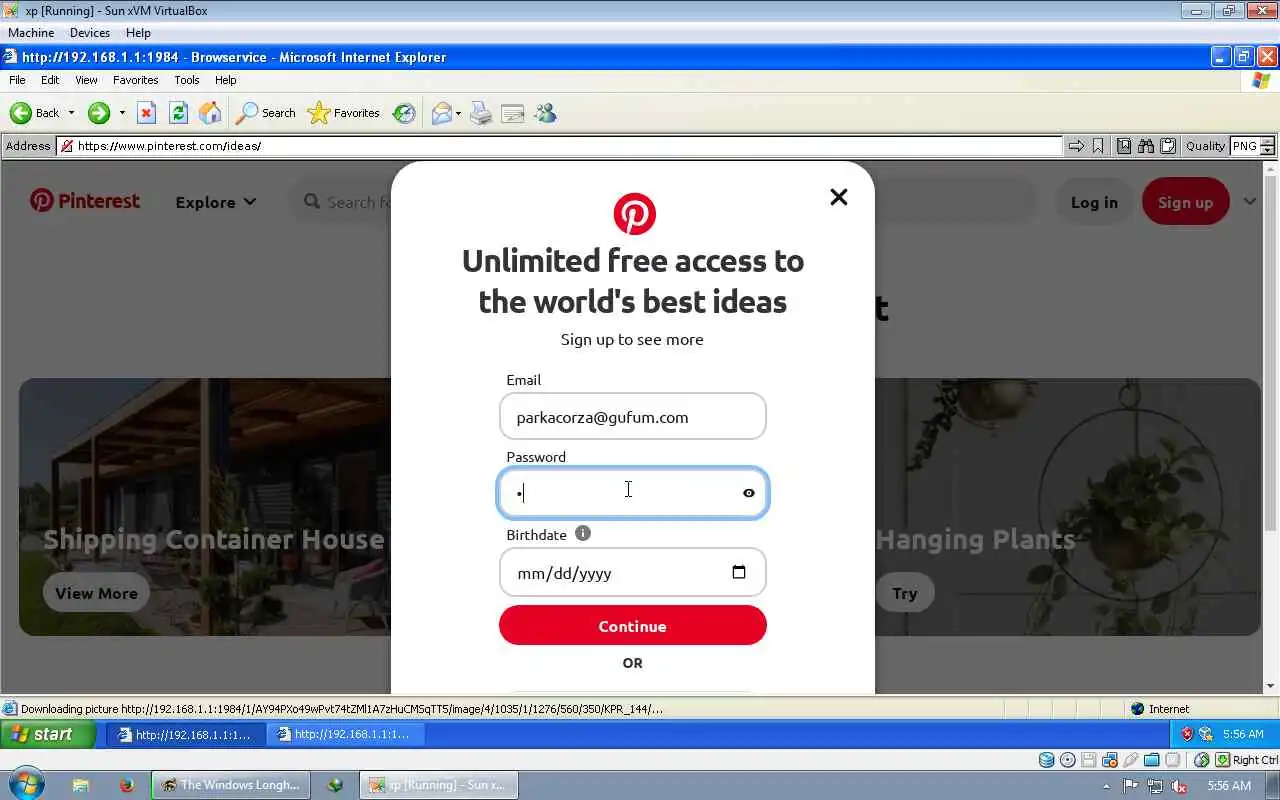Screen dimensions: 1280x800
Task: Open the Tools menu in Internet Explorer
Action: tap(187, 80)
